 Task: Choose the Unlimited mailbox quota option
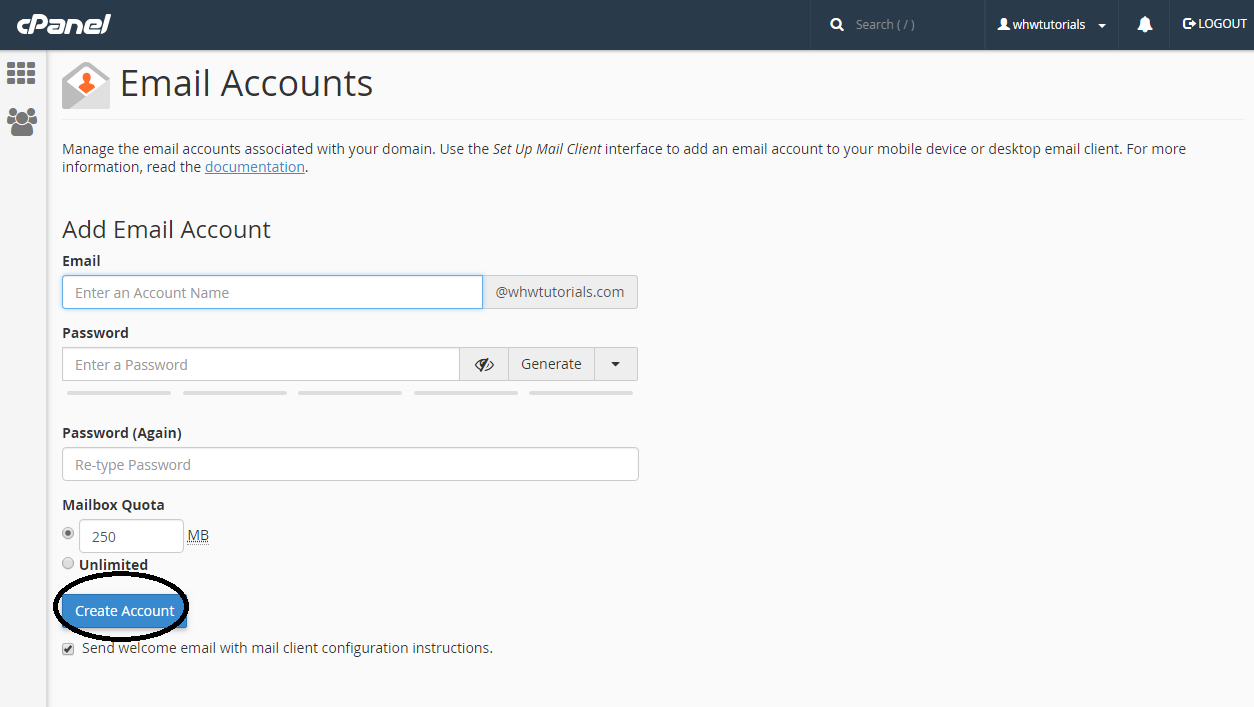[x=67, y=563]
